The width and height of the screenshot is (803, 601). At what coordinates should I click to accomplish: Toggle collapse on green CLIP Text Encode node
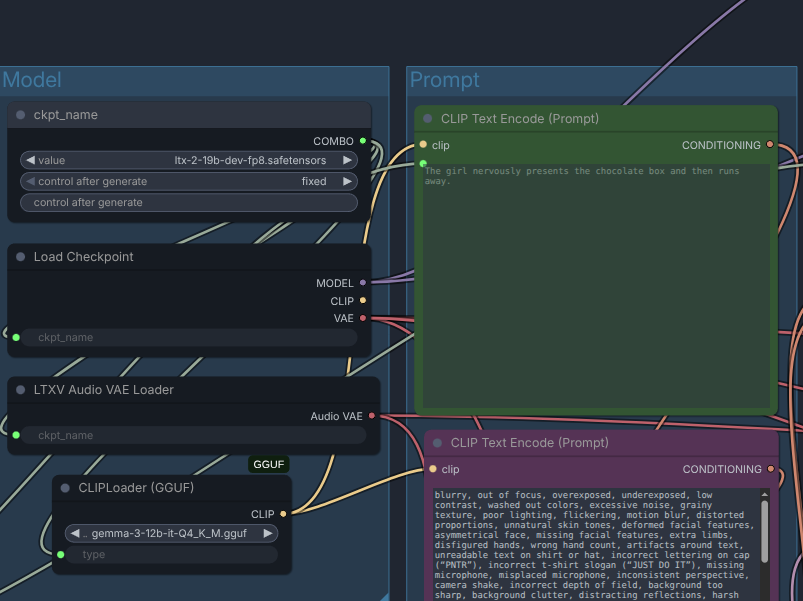coord(428,119)
